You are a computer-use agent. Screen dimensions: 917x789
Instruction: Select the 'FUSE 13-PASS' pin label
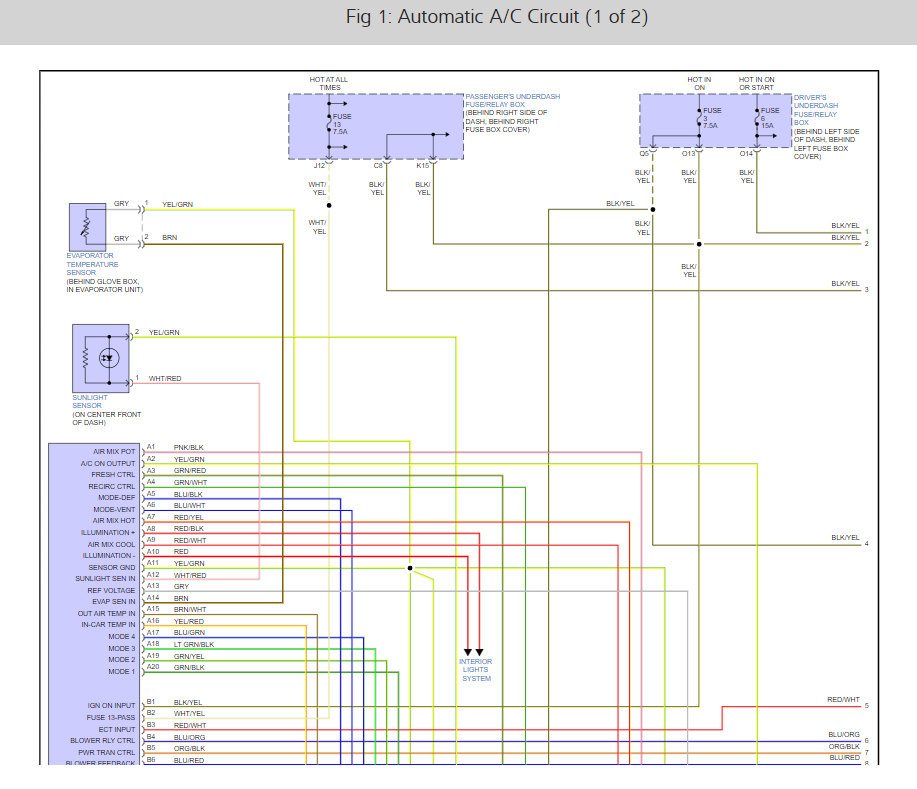coord(111,717)
